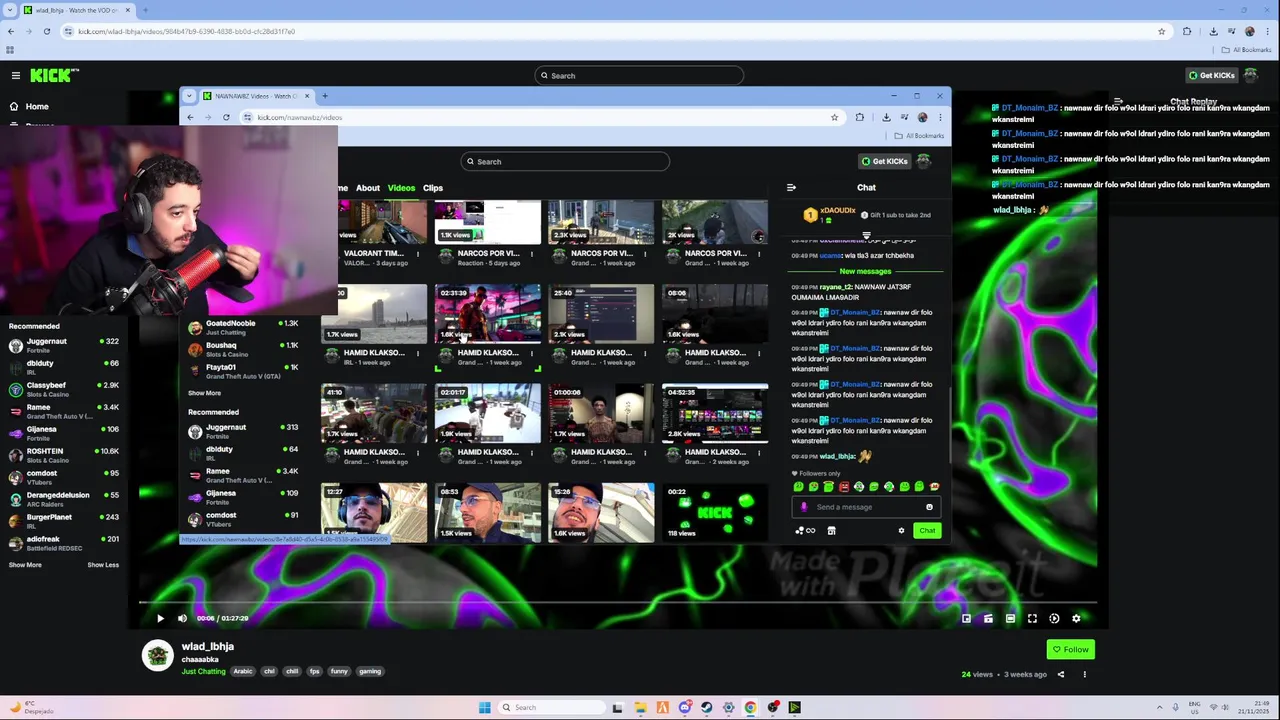Reload the page in Chrome
Image resolution: width=1280 pixels, height=720 pixels.
click(47, 31)
